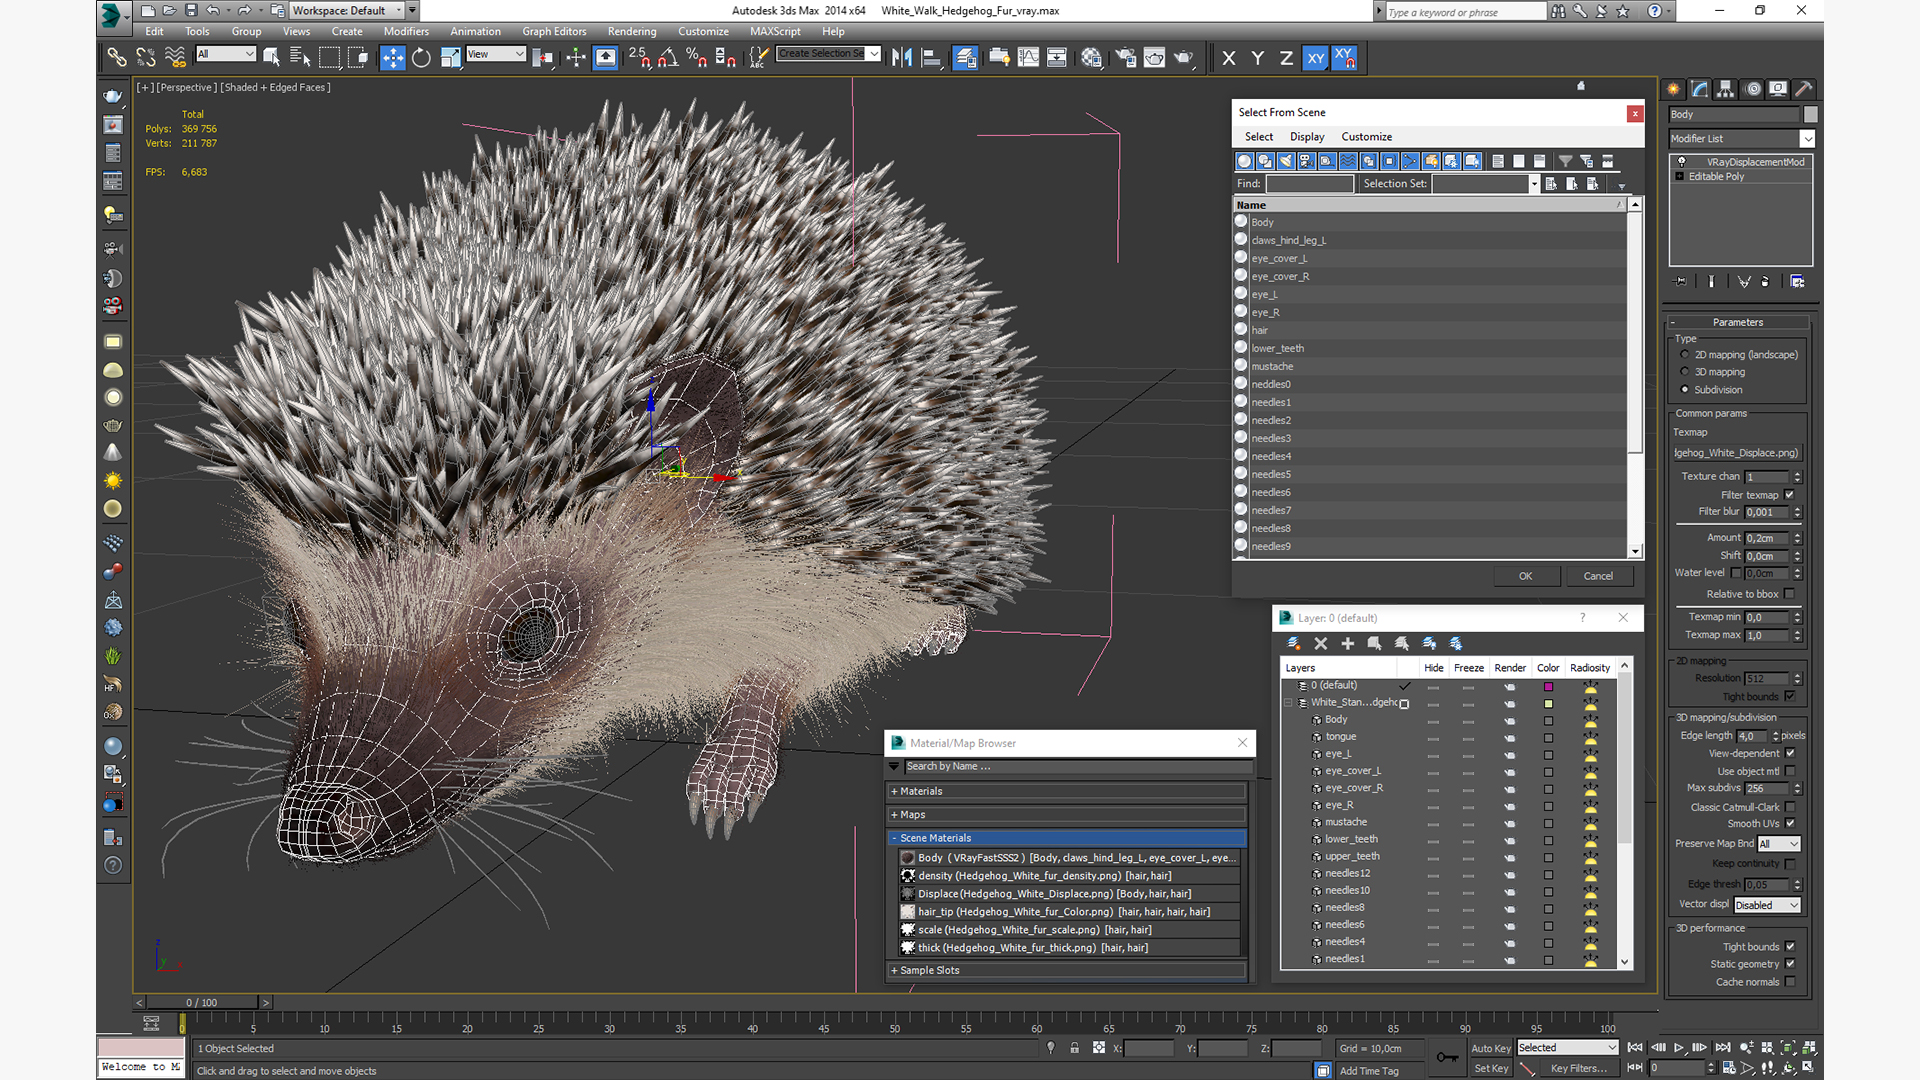
Task: Toggle Key Mode key icon near Auto Key
Action: coord(1447,1057)
